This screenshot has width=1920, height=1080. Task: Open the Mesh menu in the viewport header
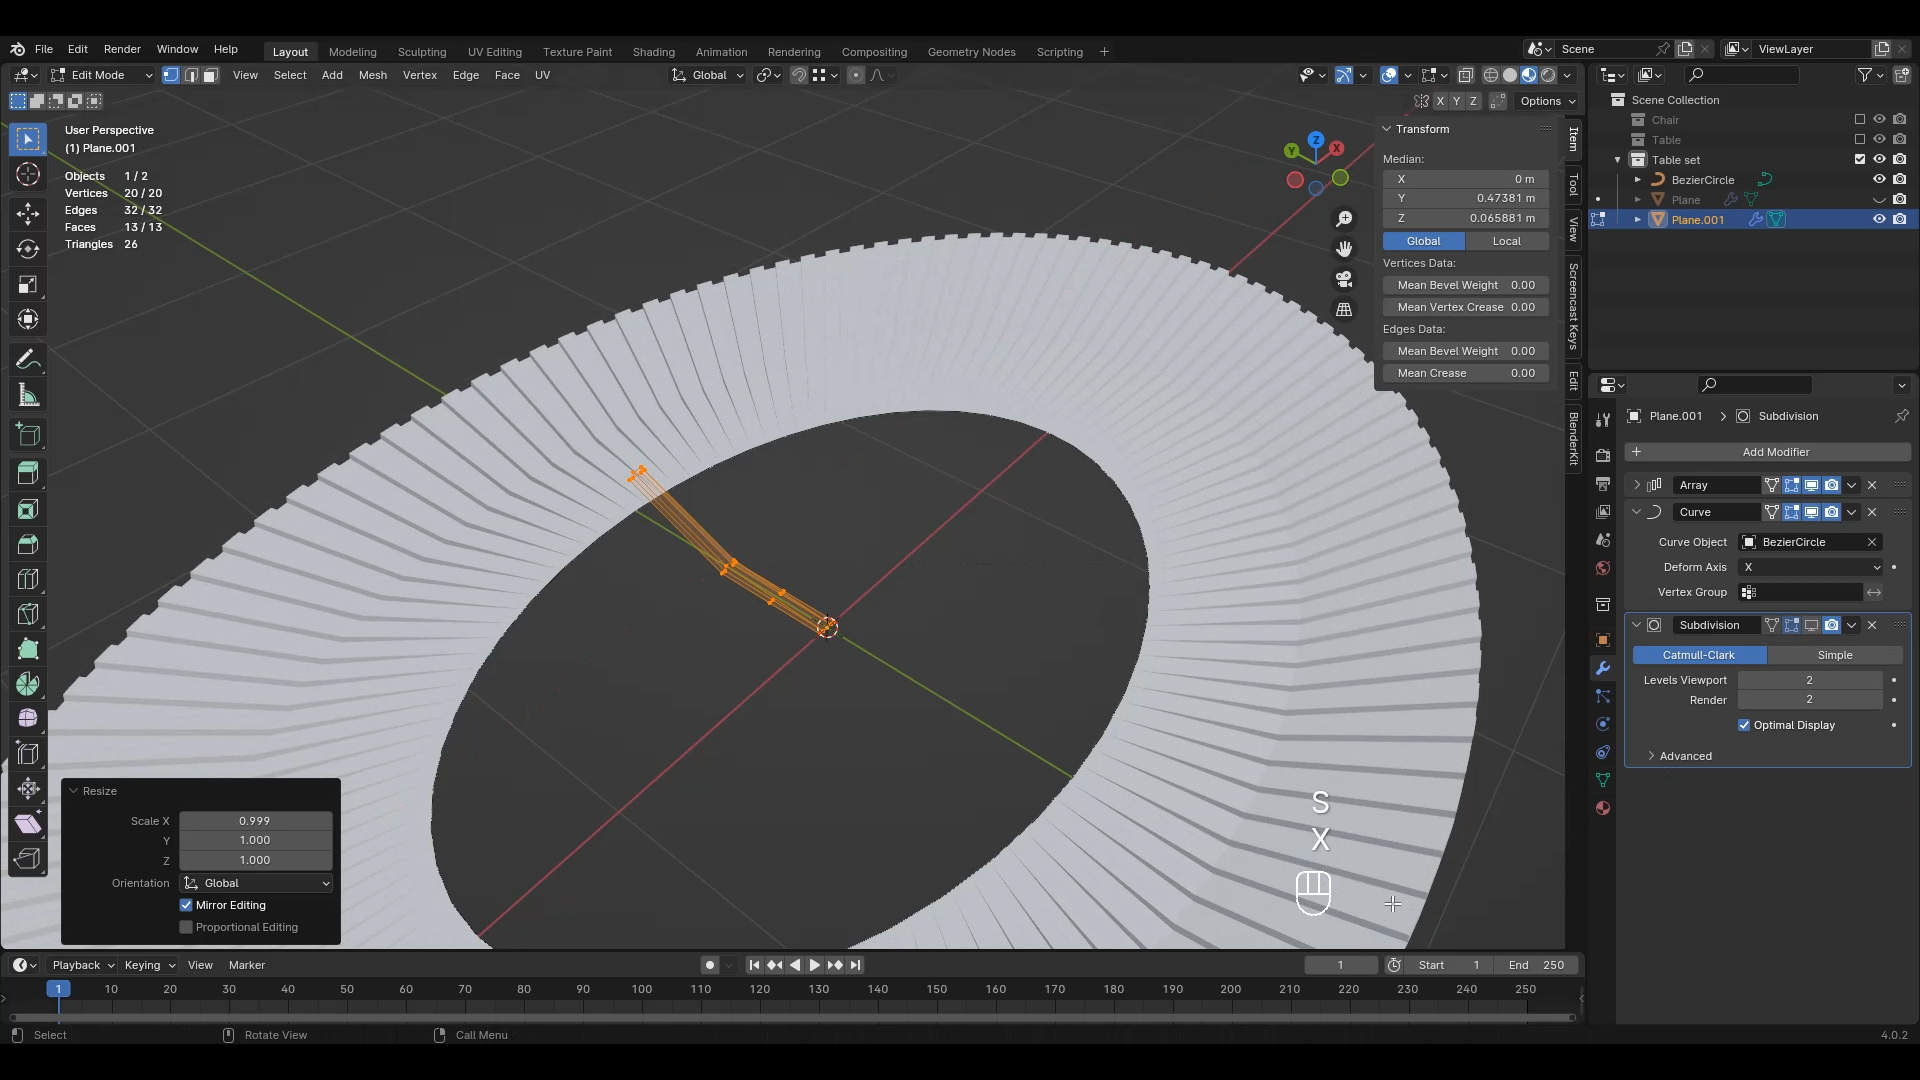click(x=373, y=75)
